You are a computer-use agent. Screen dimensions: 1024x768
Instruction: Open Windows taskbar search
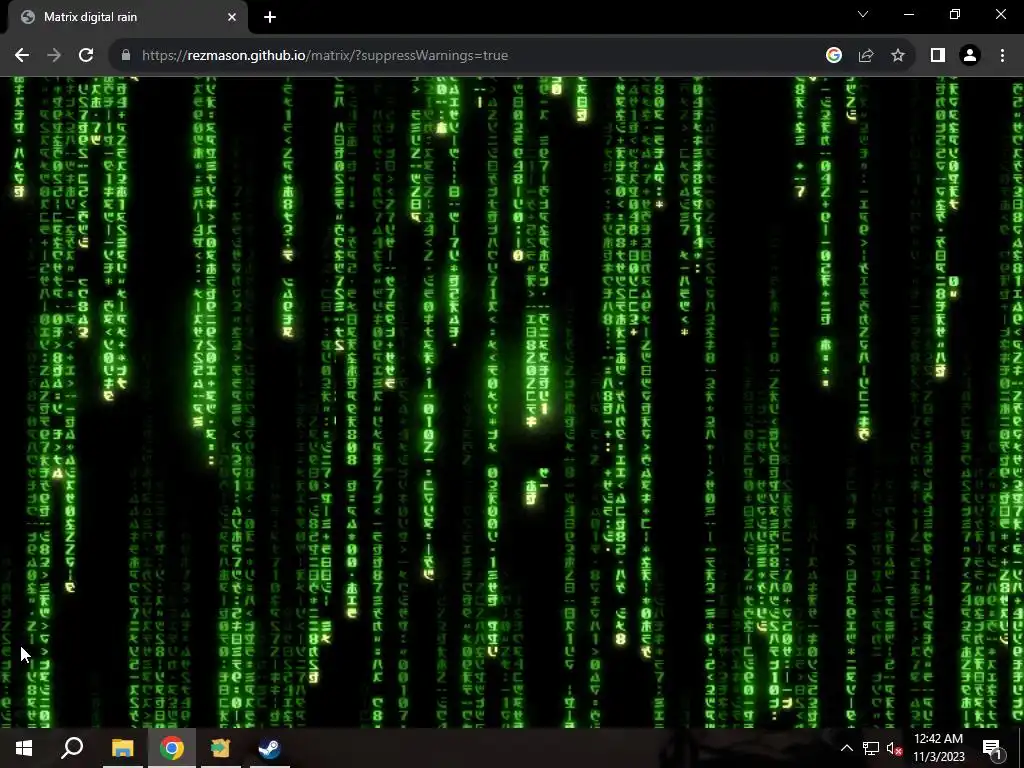(72, 748)
